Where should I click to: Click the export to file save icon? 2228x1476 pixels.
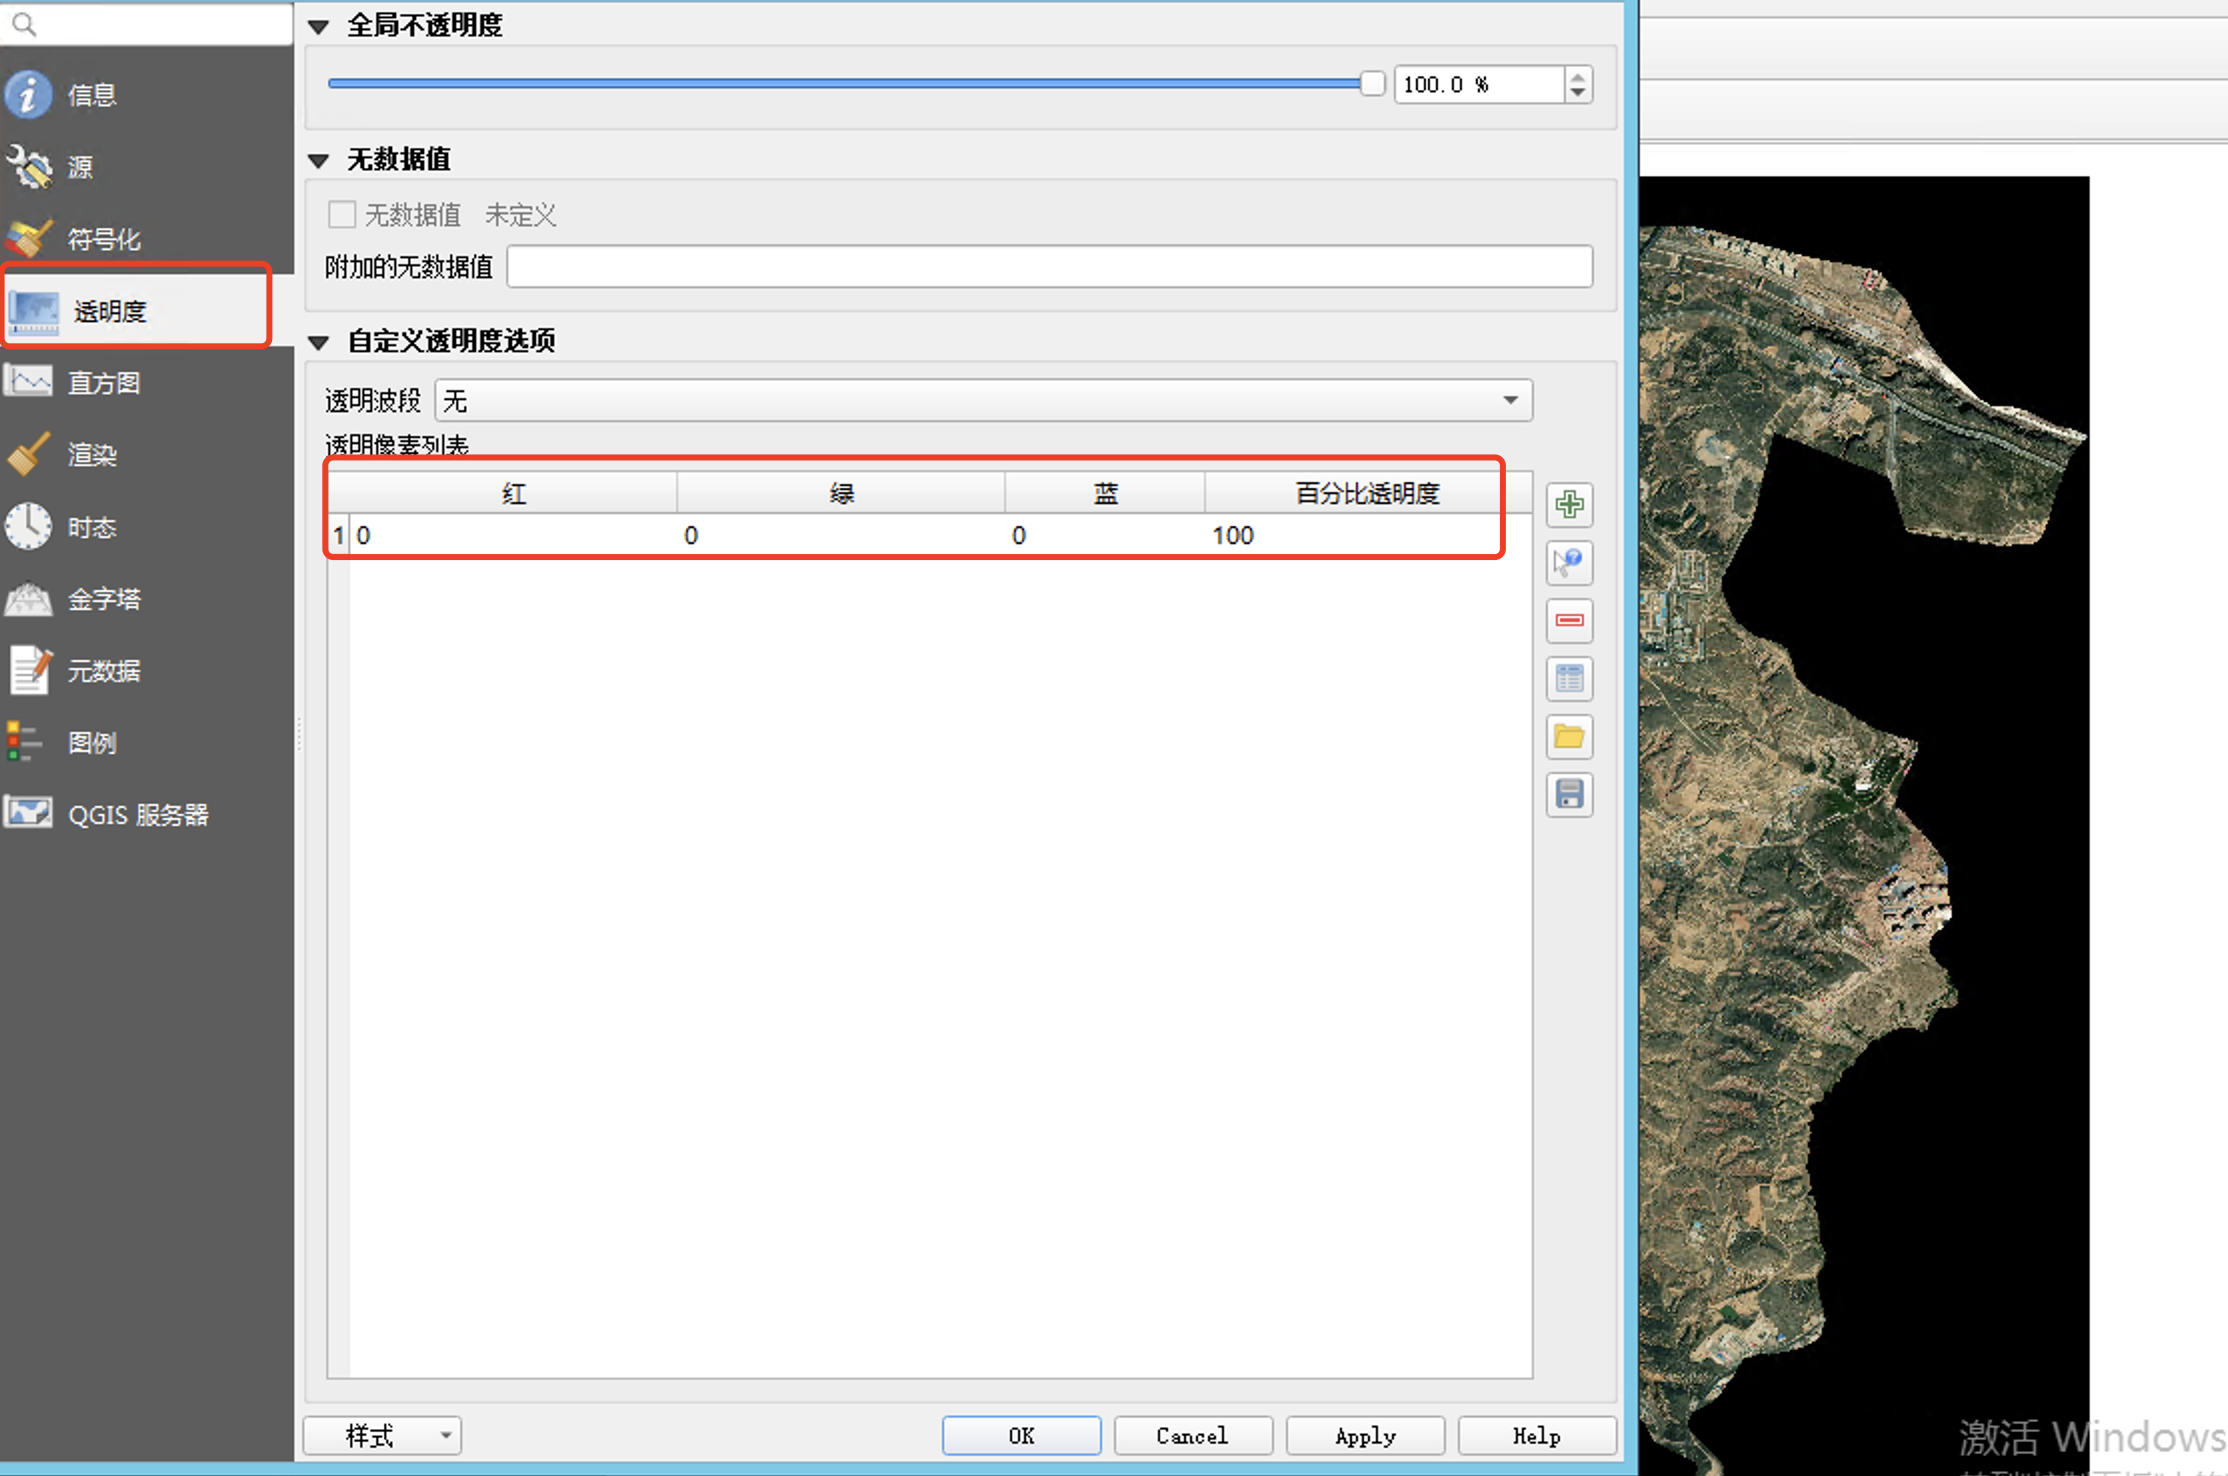[1569, 795]
